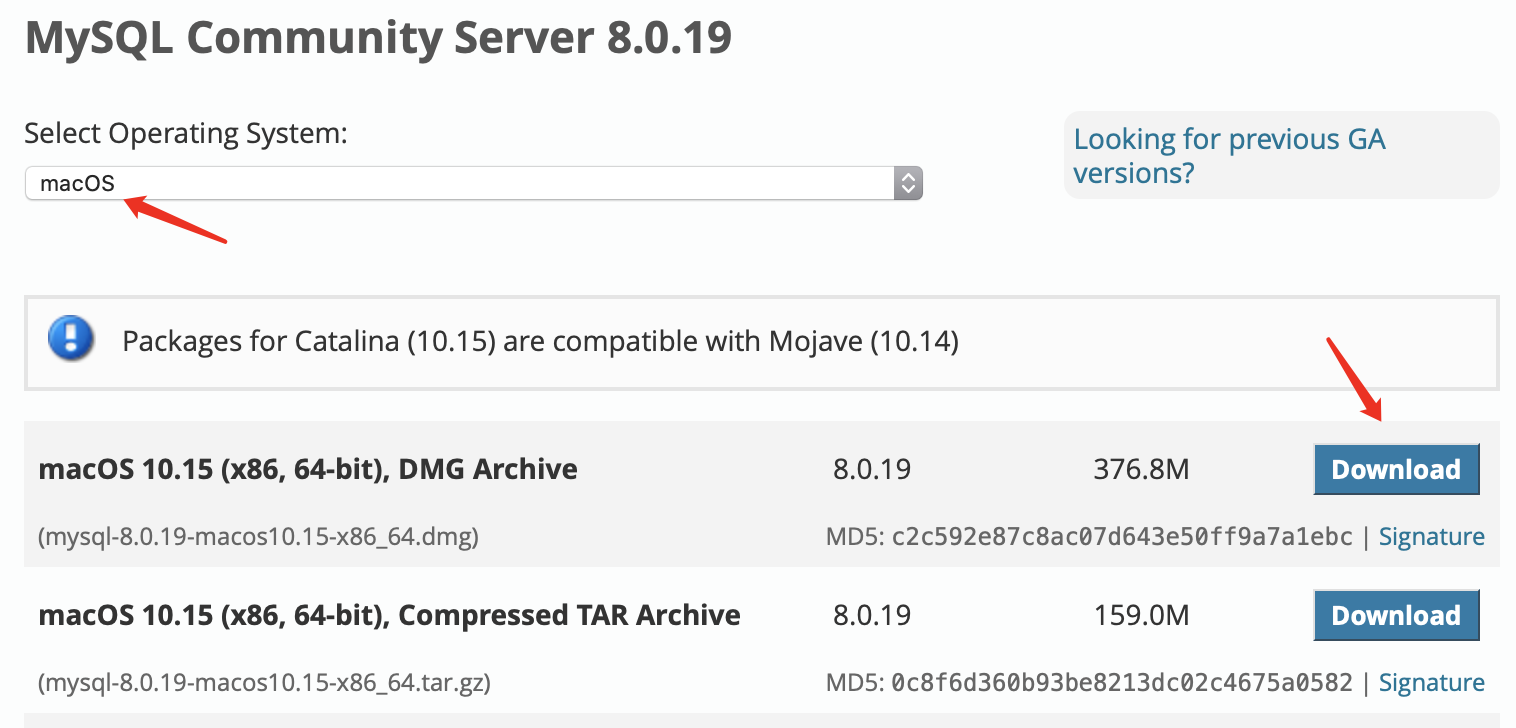
Task: Click the MySQL Community Server 8.0.19 heading
Action: tap(378, 38)
